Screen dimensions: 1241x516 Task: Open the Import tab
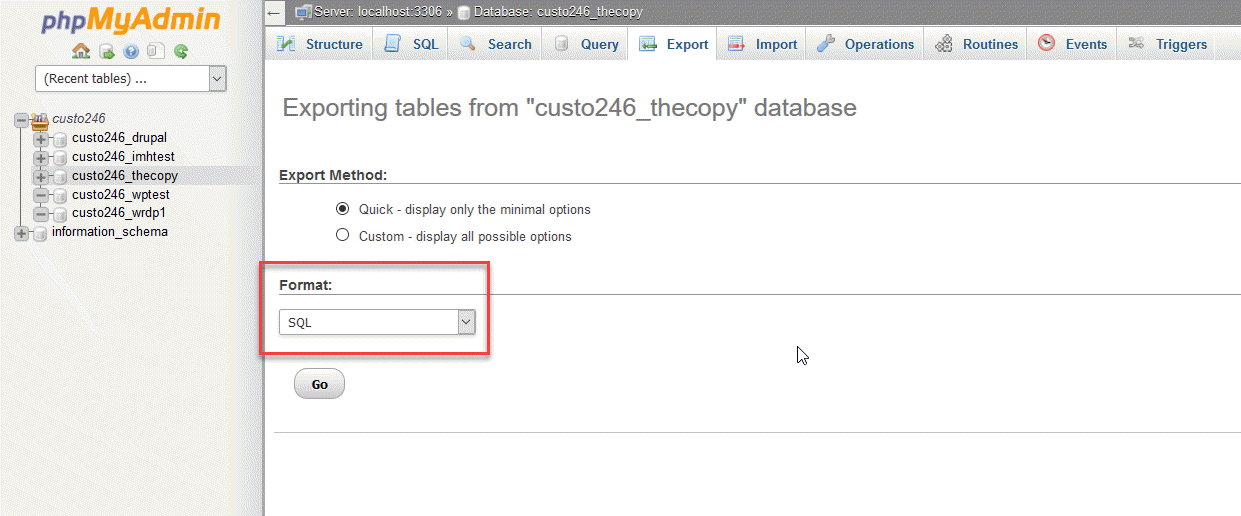pyautogui.click(x=763, y=44)
